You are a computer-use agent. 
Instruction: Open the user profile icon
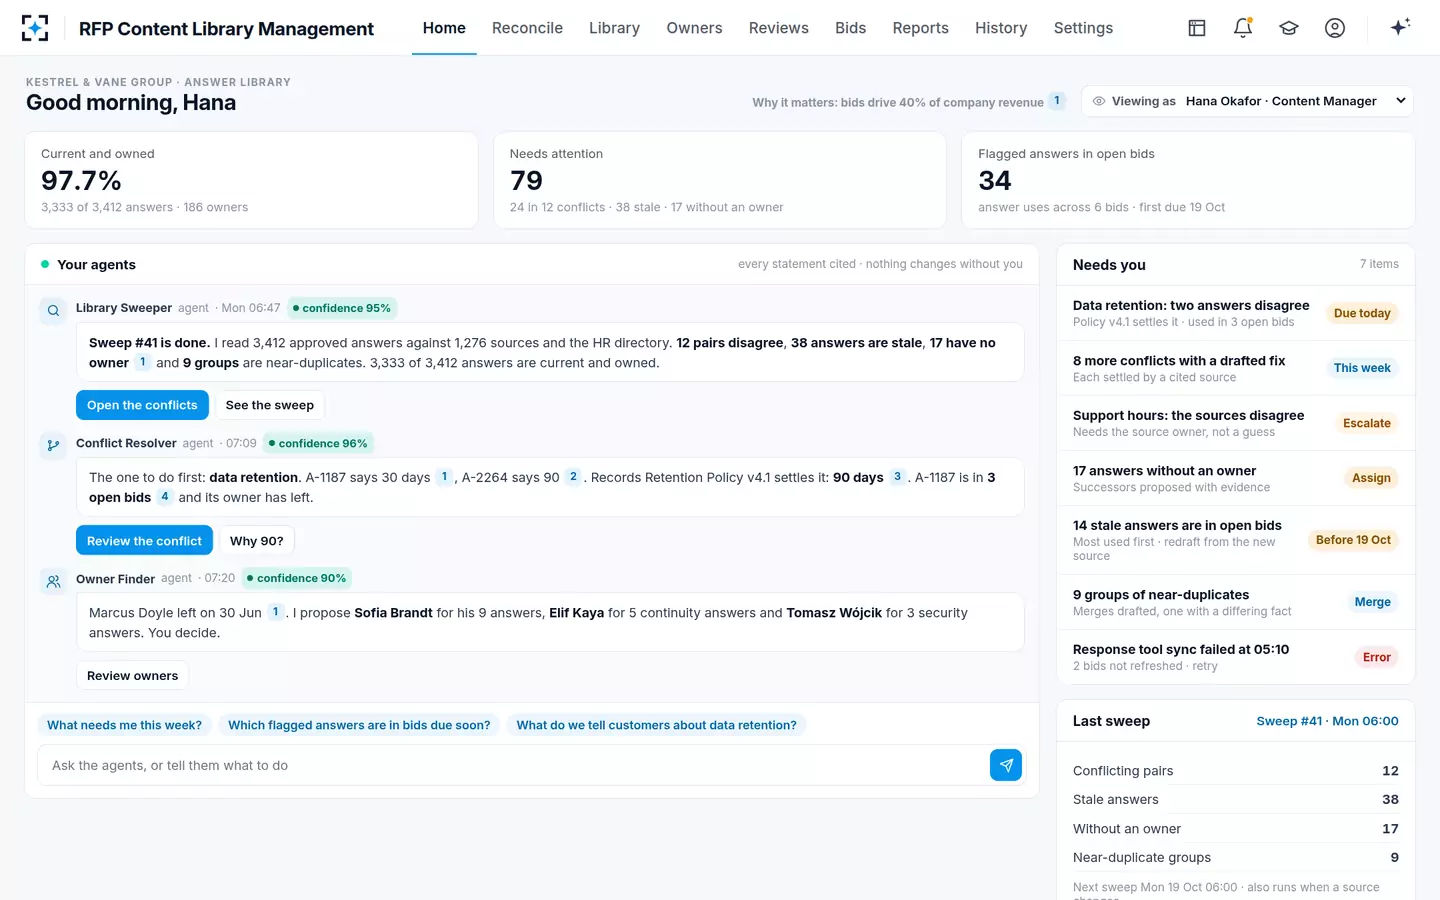click(1335, 28)
